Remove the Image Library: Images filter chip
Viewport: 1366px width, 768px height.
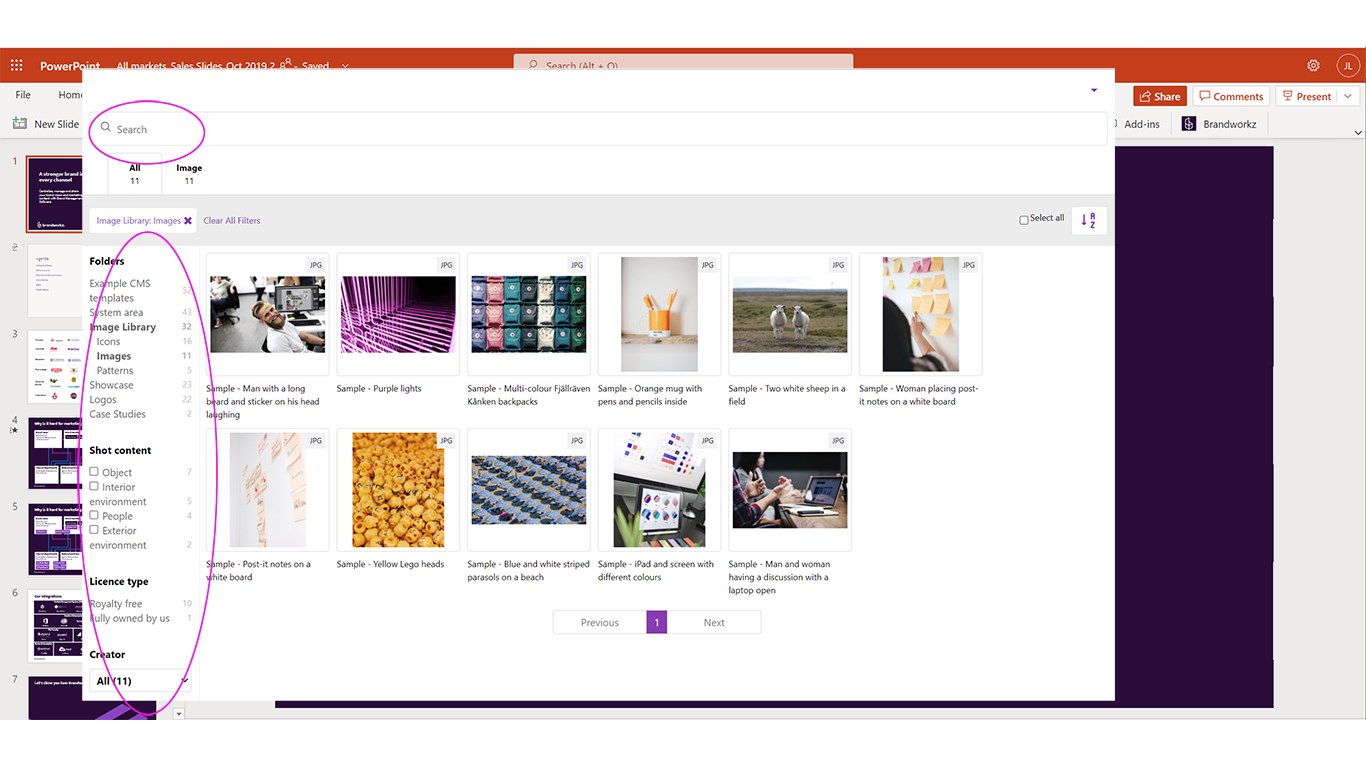click(x=188, y=221)
